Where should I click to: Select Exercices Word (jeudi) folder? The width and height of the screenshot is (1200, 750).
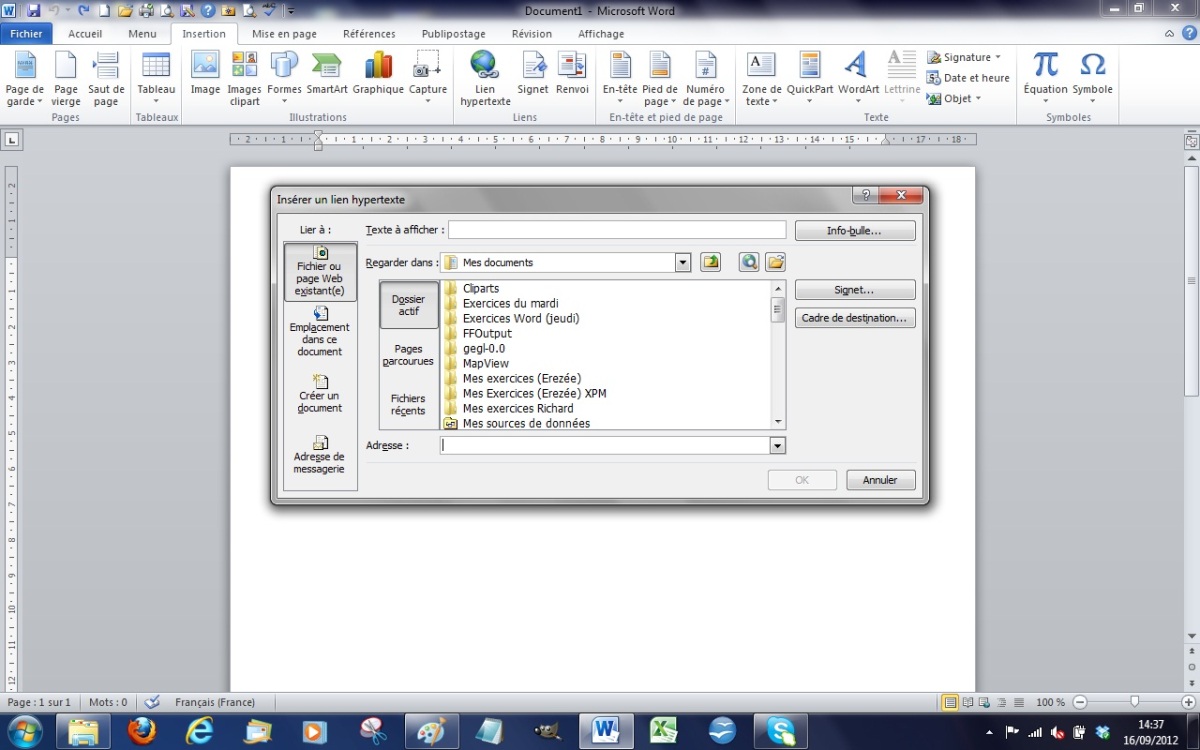(x=521, y=318)
